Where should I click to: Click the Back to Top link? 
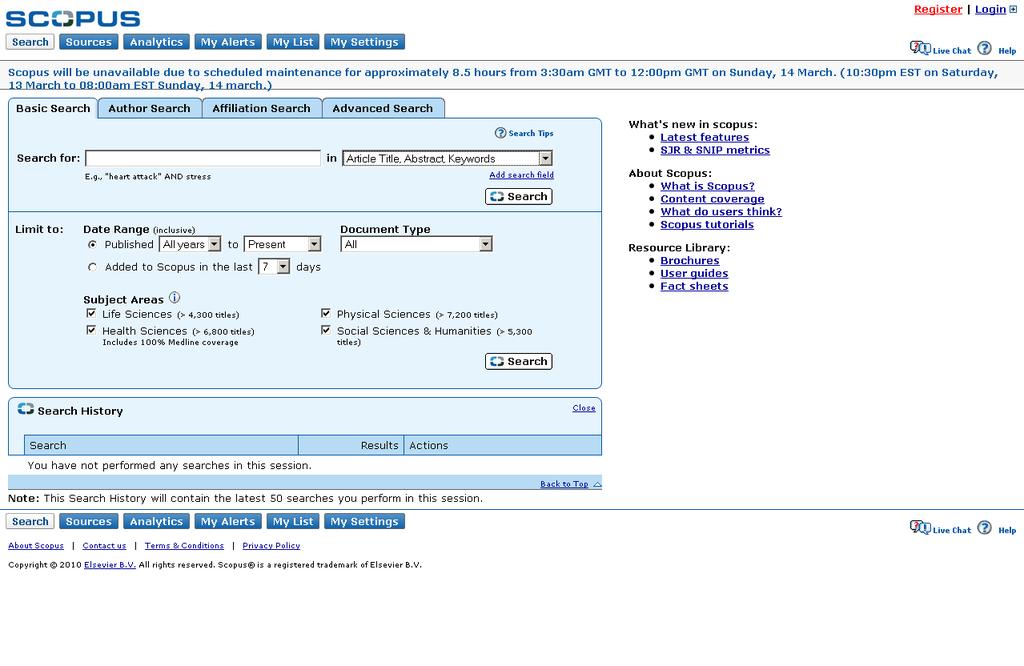(564, 484)
